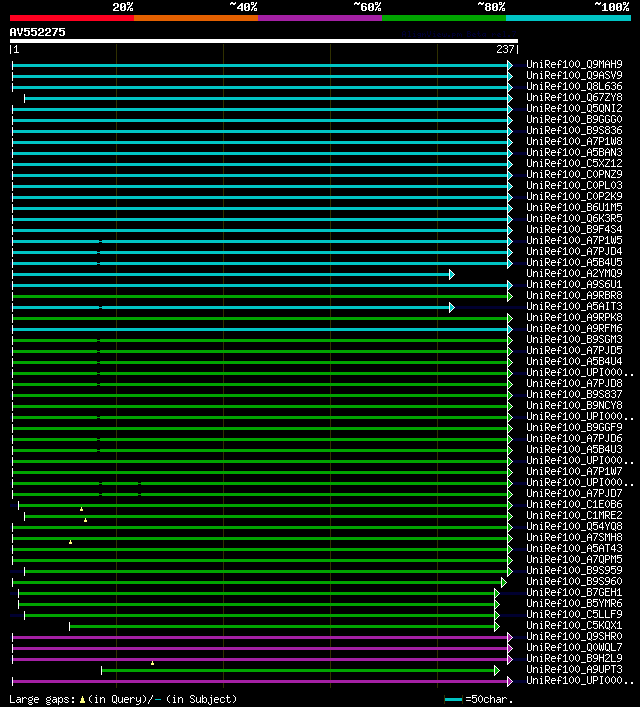The image size is (640, 707).
Task: Select the UniRef100_A7P1W5 label
Action: point(574,240)
